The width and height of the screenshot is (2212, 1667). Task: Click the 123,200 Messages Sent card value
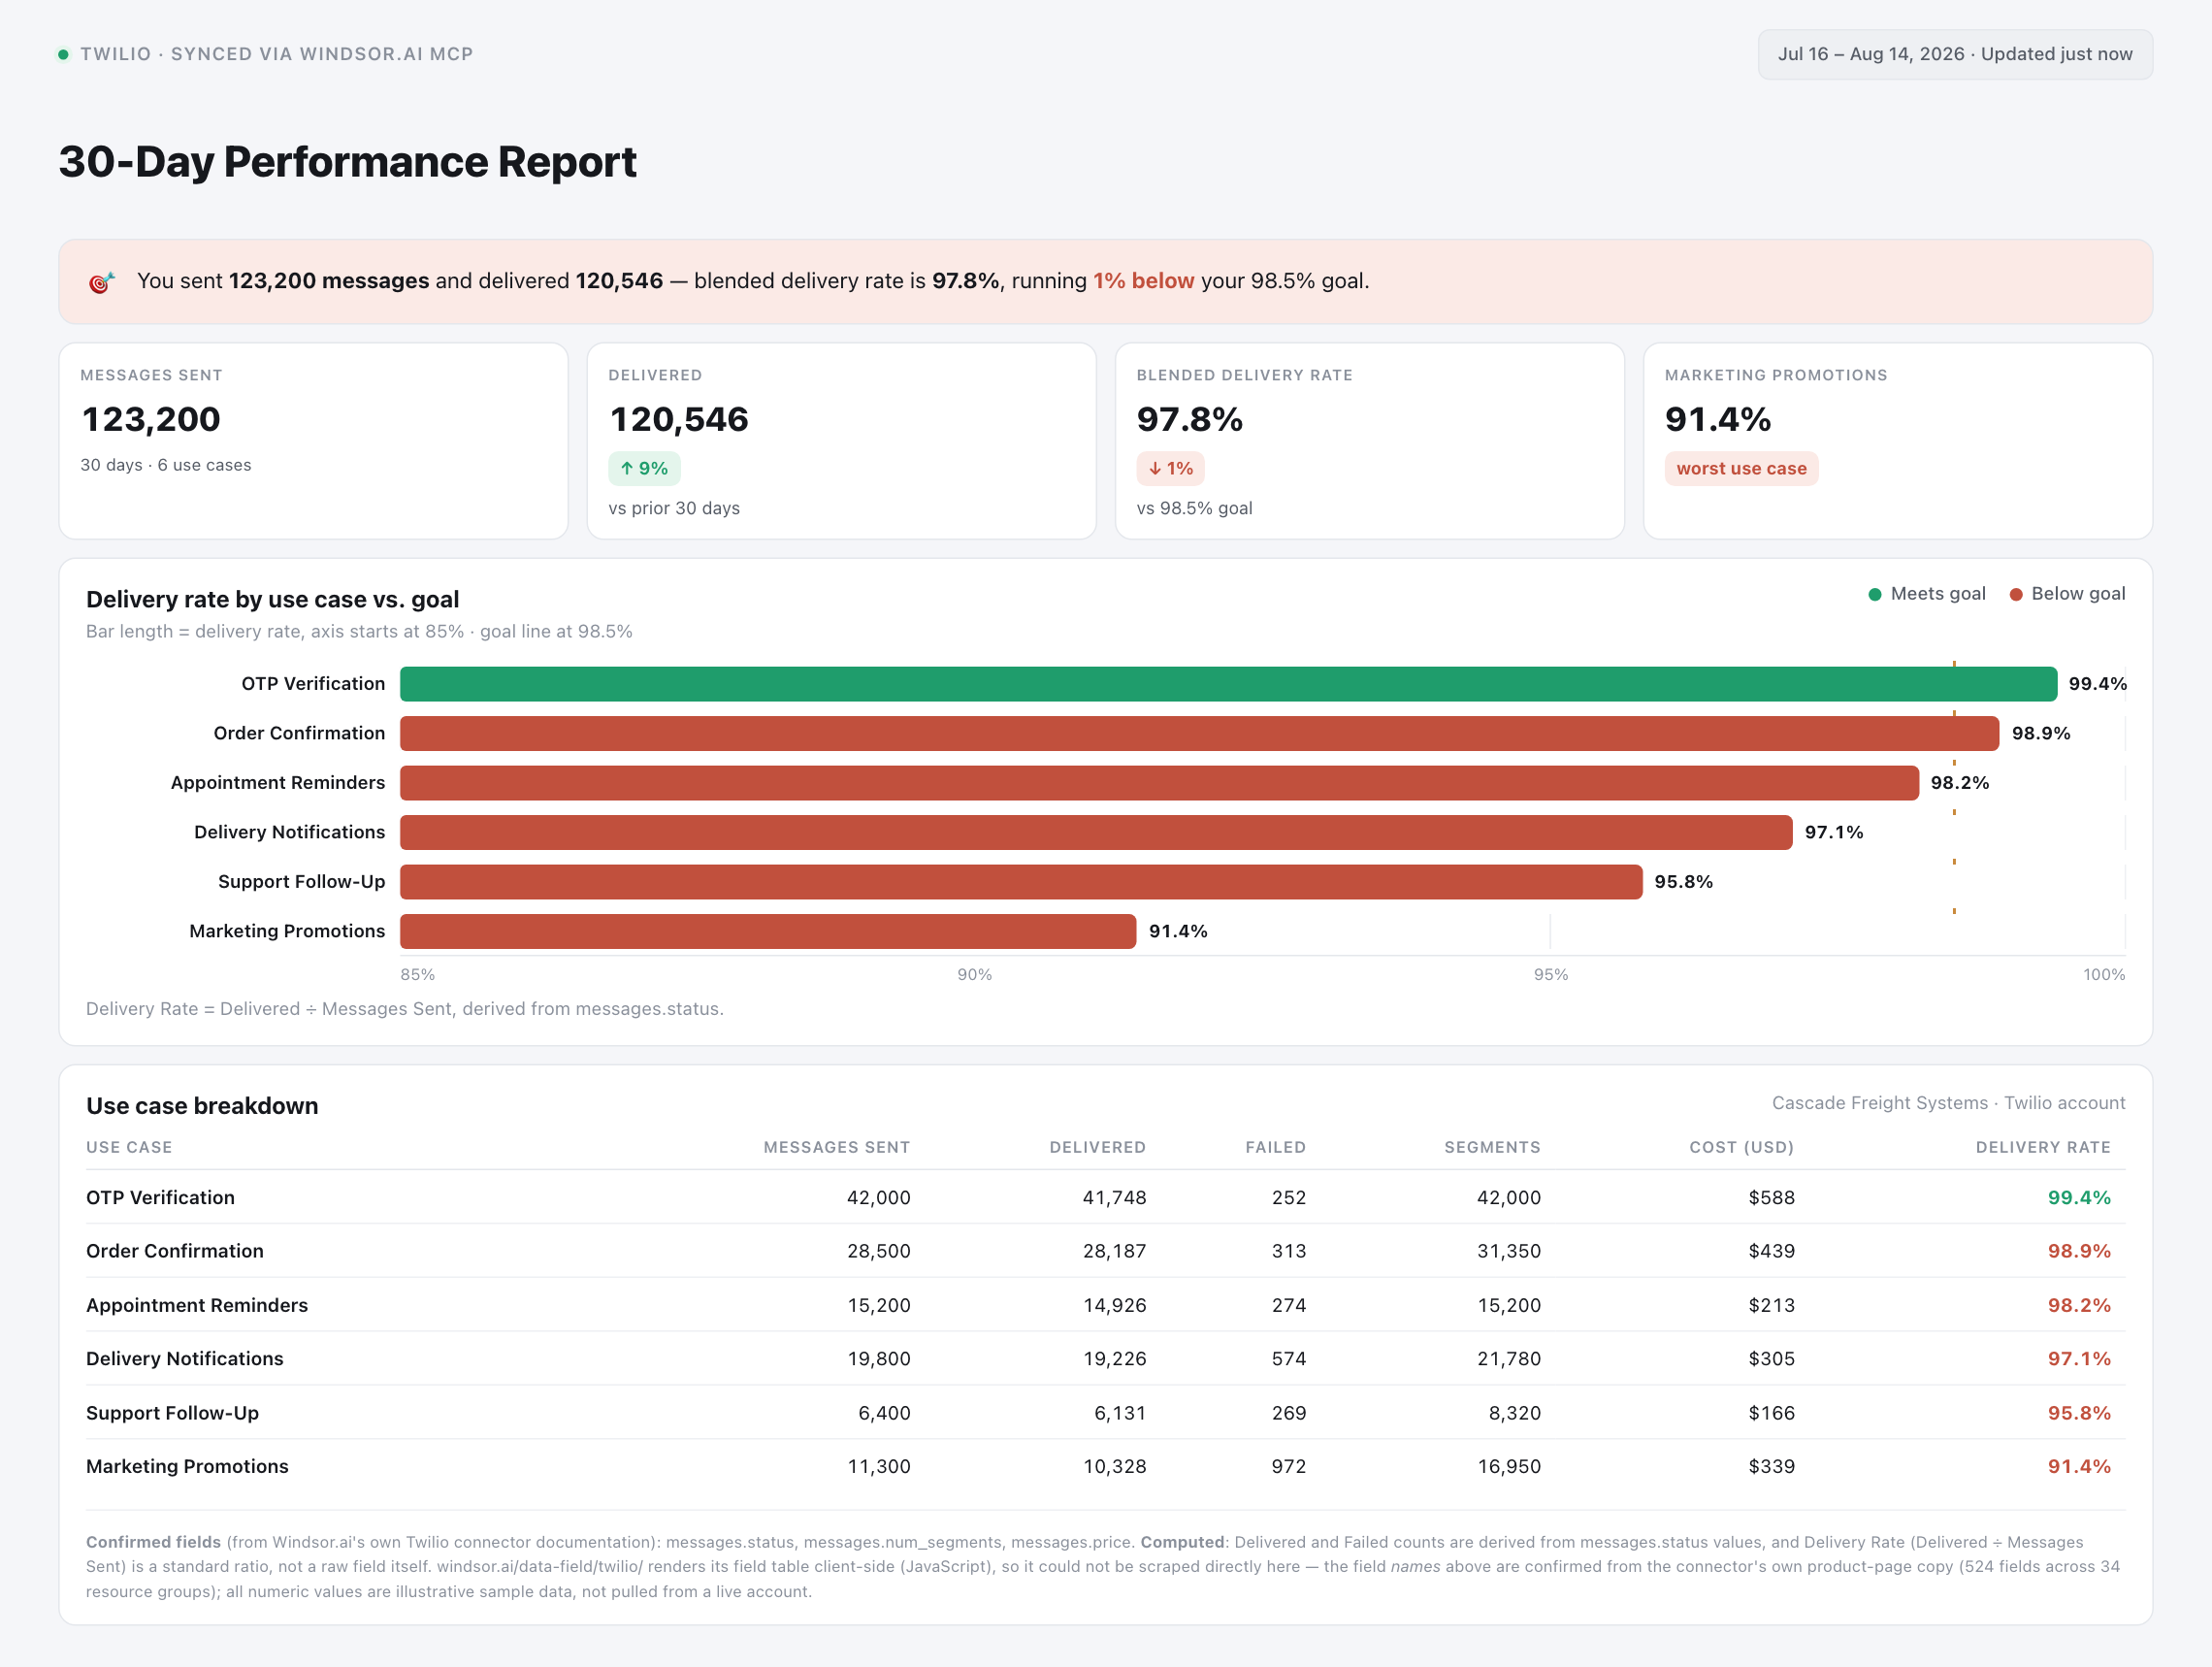click(151, 420)
